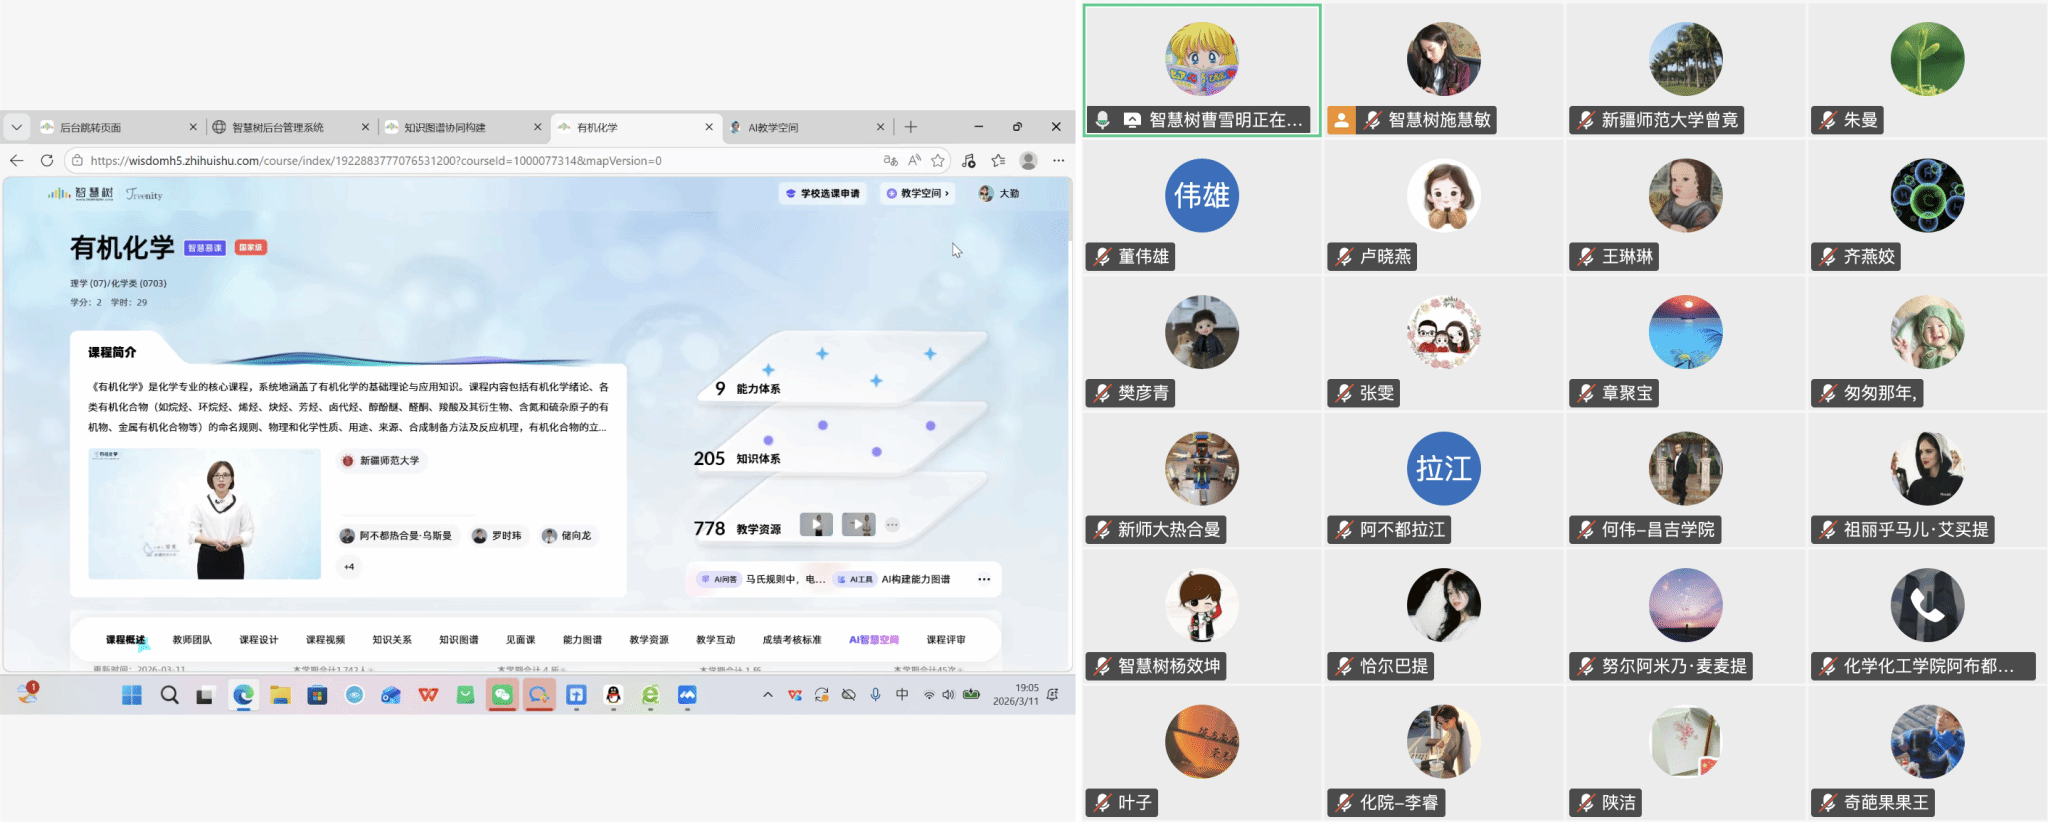Click the AI智慧空间 link
This screenshot has width=2048, height=822.
(873, 640)
